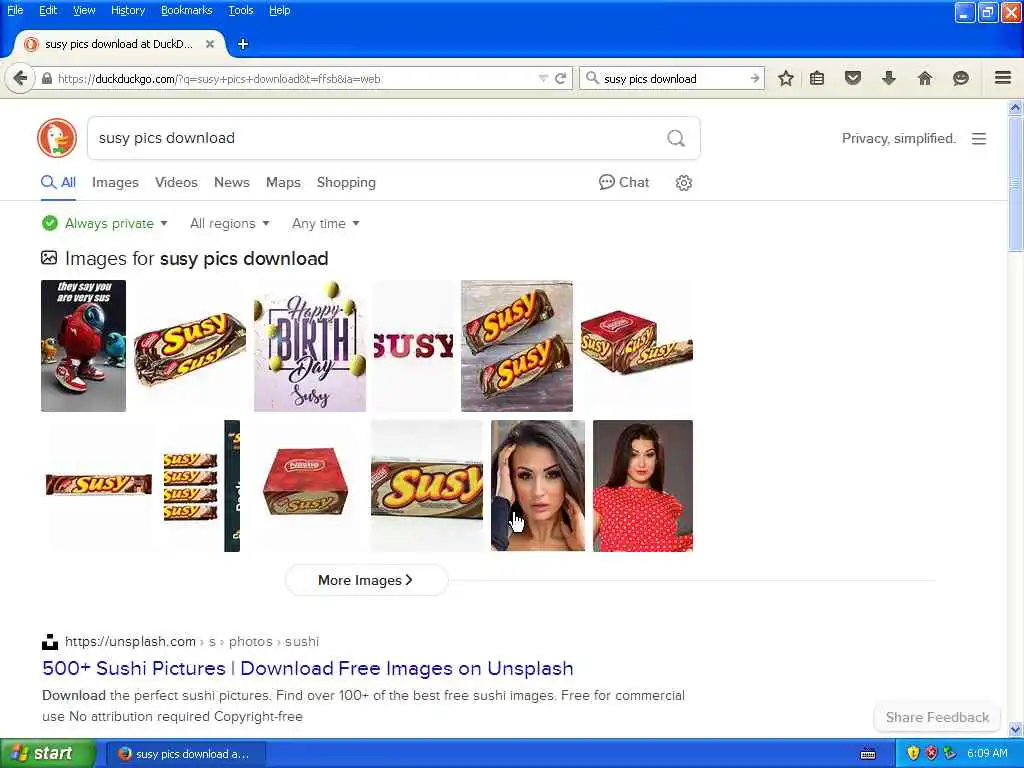Switch to the Maps search tab

pyautogui.click(x=283, y=182)
